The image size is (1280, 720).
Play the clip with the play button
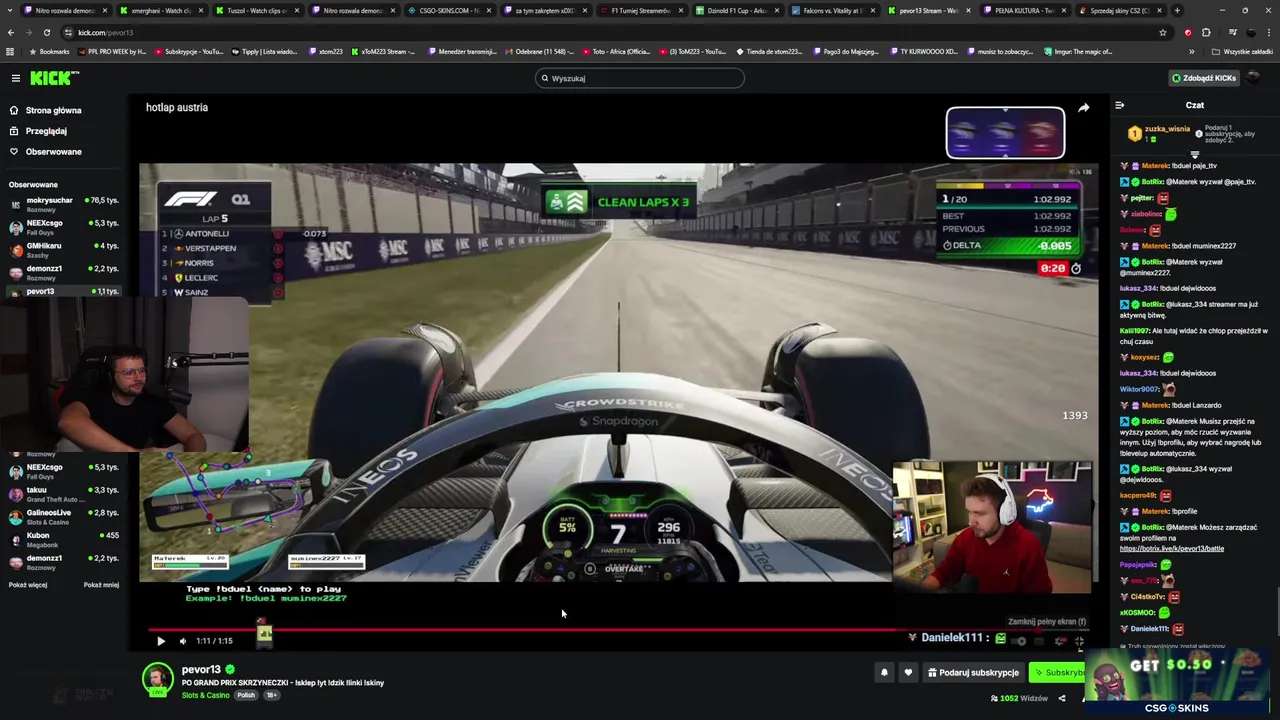click(160, 641)
